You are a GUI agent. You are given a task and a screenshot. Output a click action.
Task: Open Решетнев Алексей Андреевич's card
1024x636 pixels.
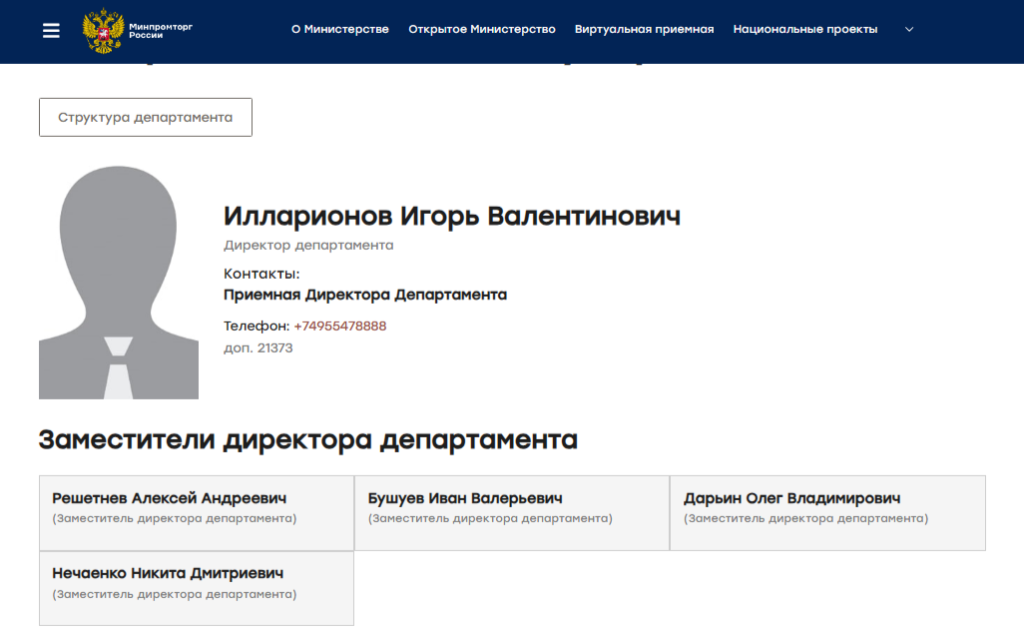[197, 513]
